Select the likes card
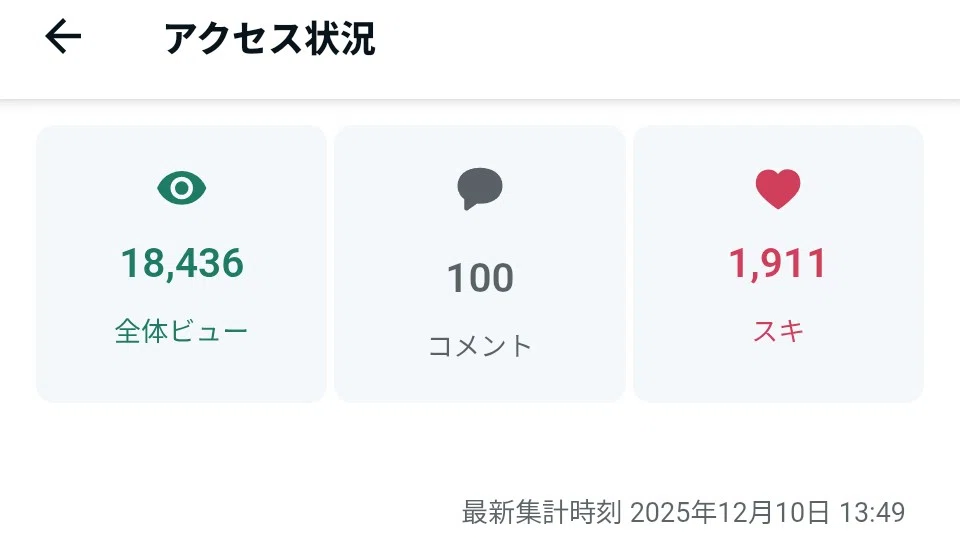The image size is (960, 538). pos(778,264)
